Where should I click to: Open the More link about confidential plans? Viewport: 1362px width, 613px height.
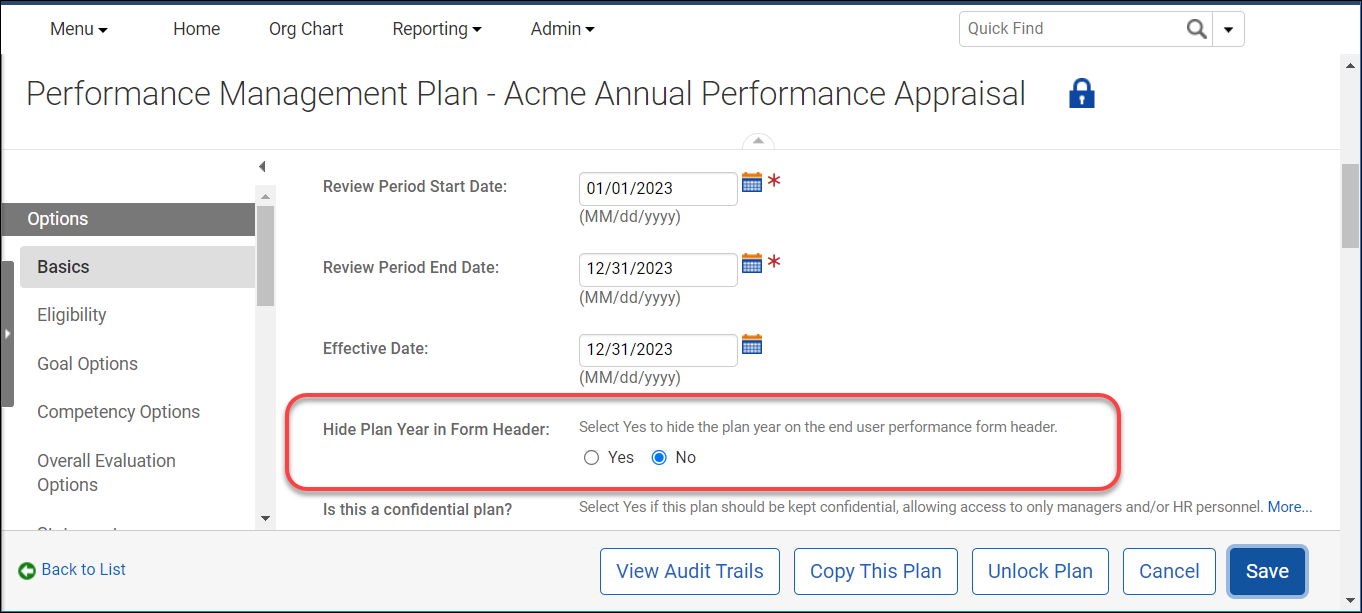[1289, 507]
